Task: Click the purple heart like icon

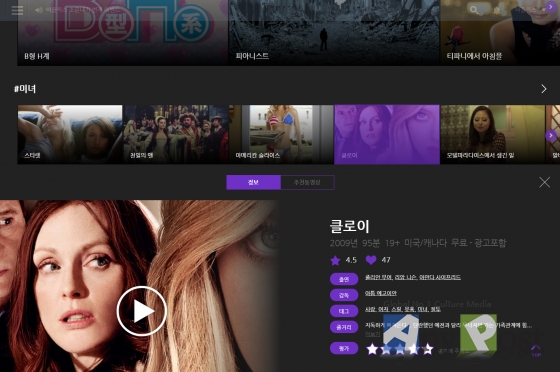Action: point(371,260)
